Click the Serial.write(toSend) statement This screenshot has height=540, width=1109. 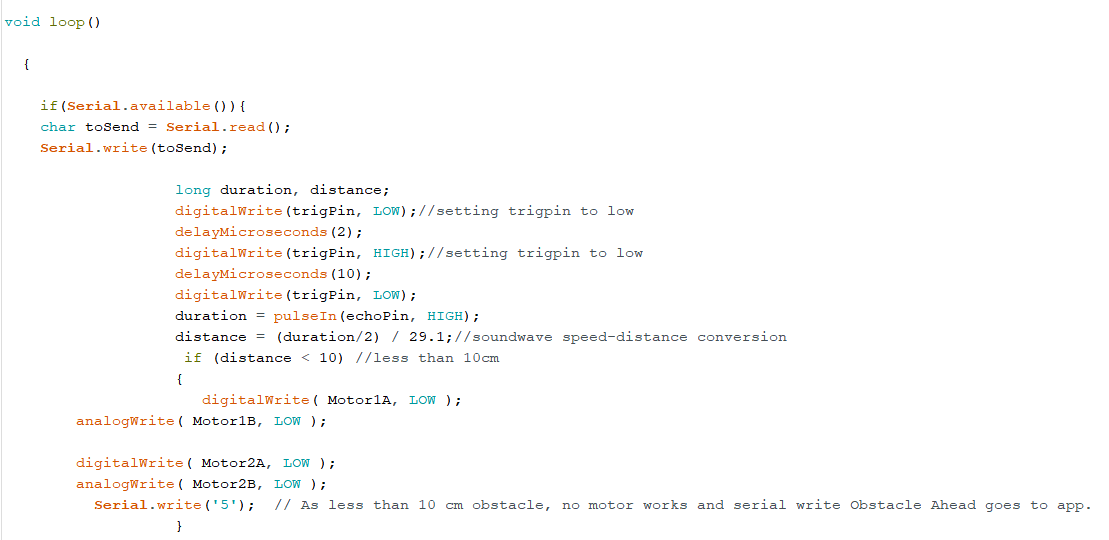[134, 148]
